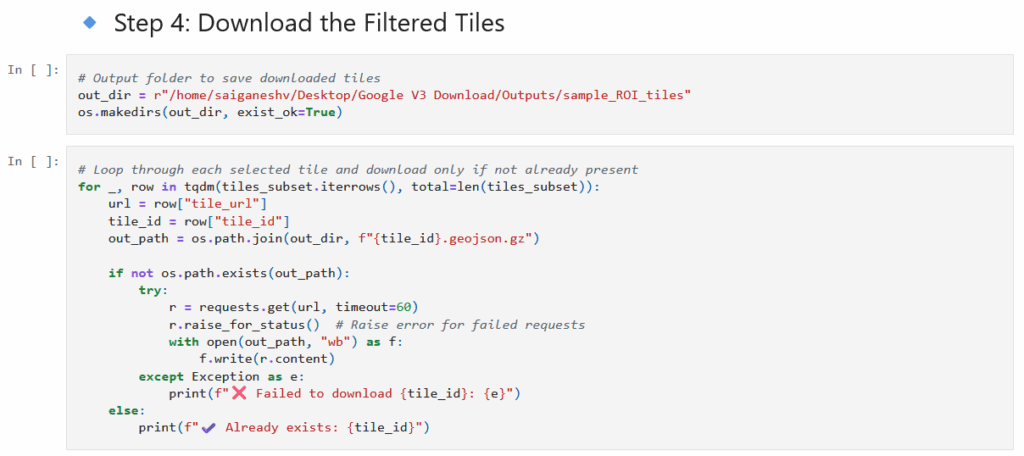Click the red cross emoji in print statement
The width and height of the screenshot is (1024, 456).
click(239, 393)
